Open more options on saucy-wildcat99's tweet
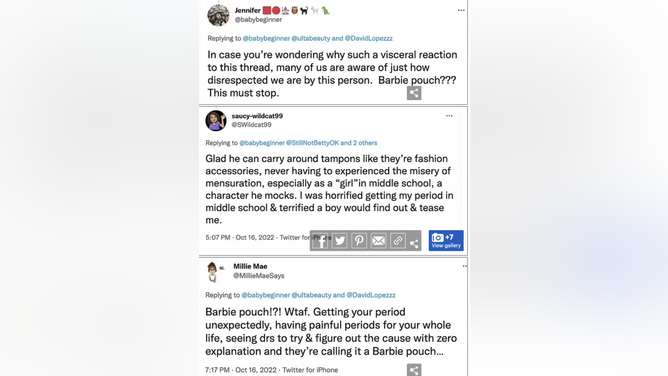Screen dimensions: 668x376 (449, 116)
